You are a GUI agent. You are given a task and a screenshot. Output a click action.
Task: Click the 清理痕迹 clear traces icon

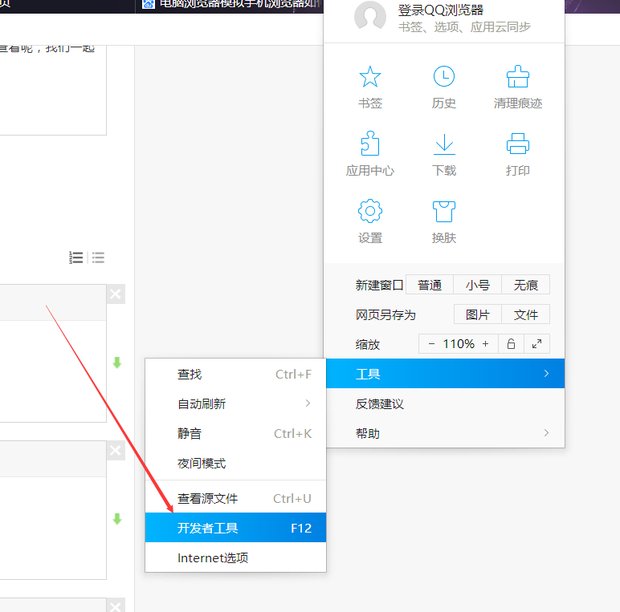(x=518, y=77)
